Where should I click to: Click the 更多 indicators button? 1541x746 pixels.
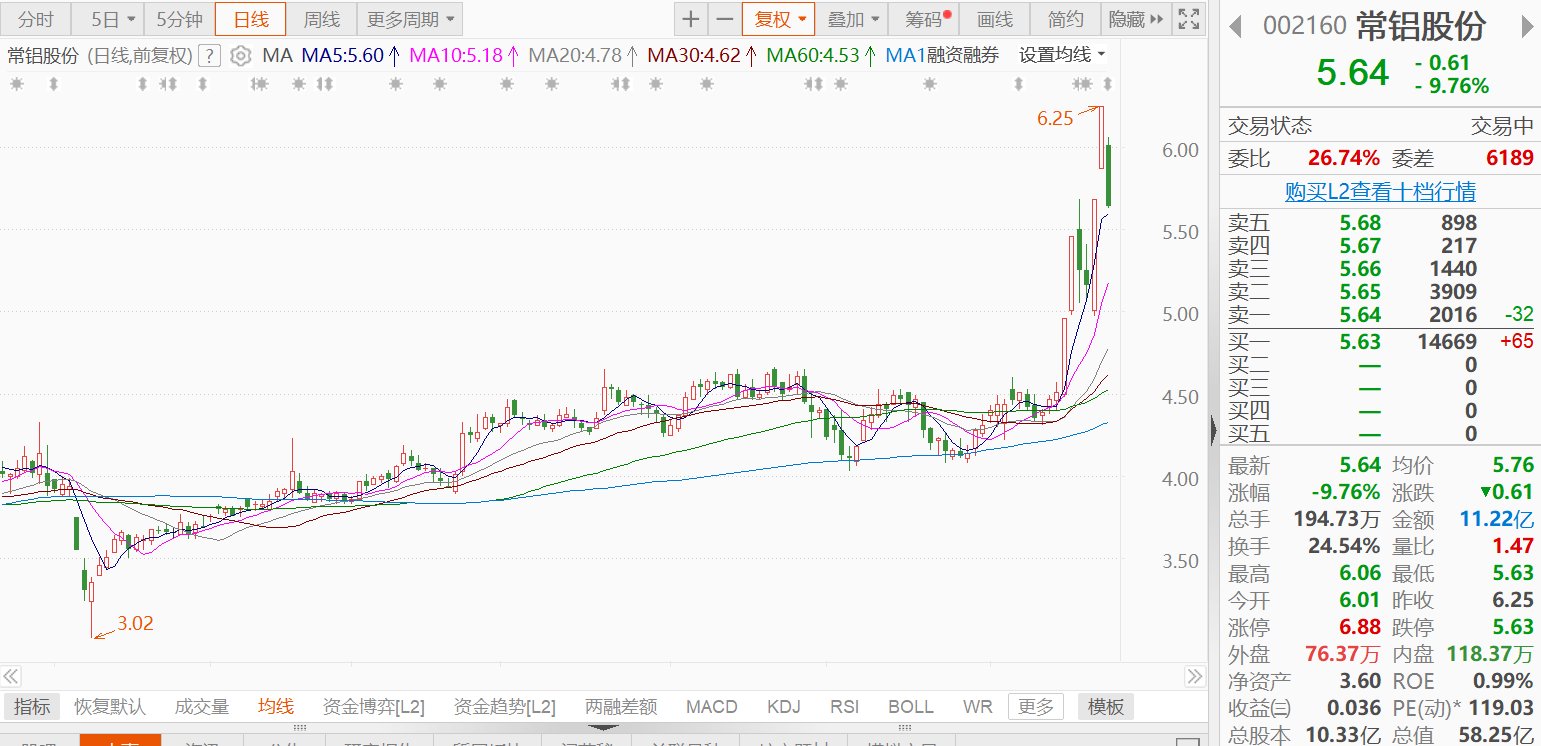coord(1035,707)
